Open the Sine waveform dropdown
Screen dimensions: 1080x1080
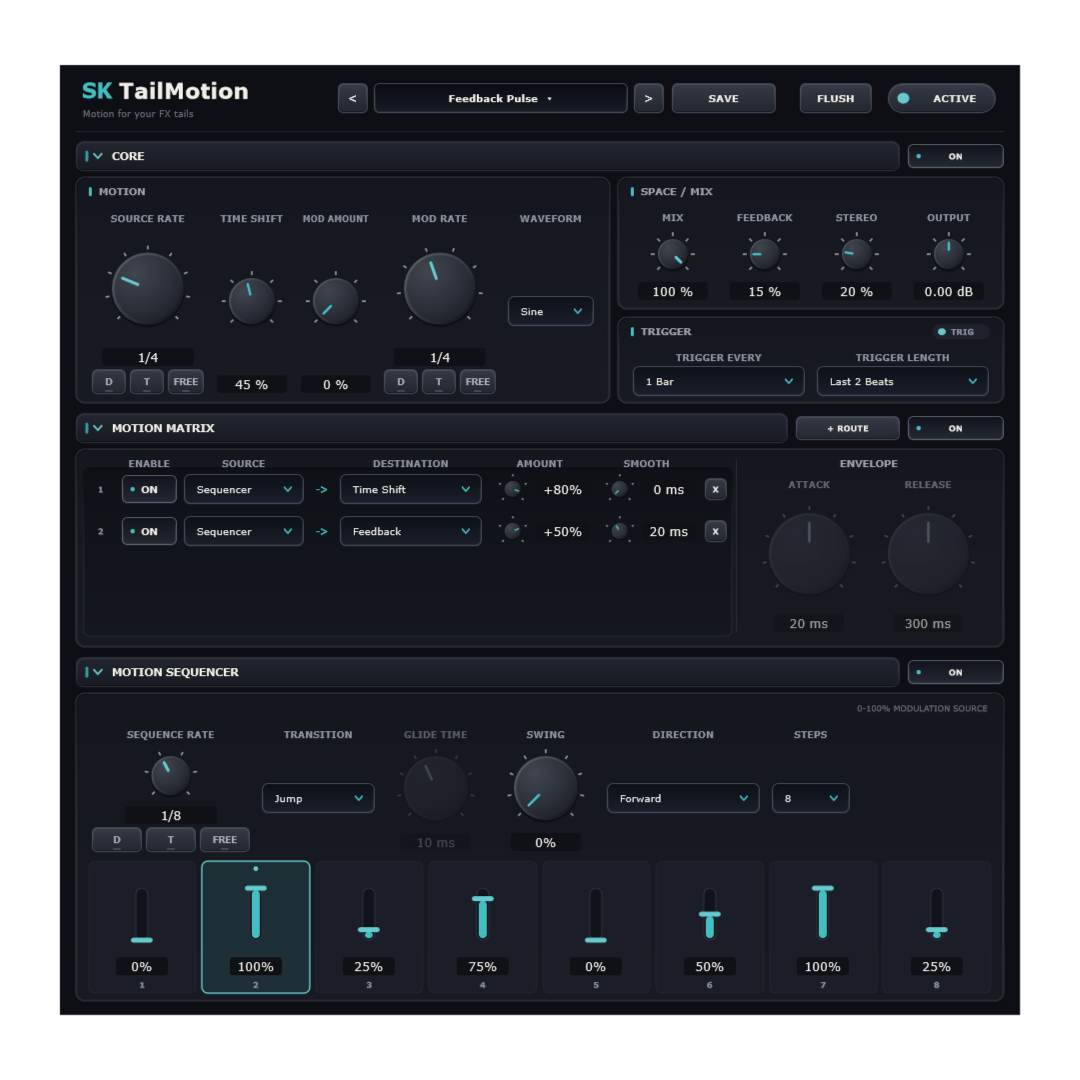[550, 311]
